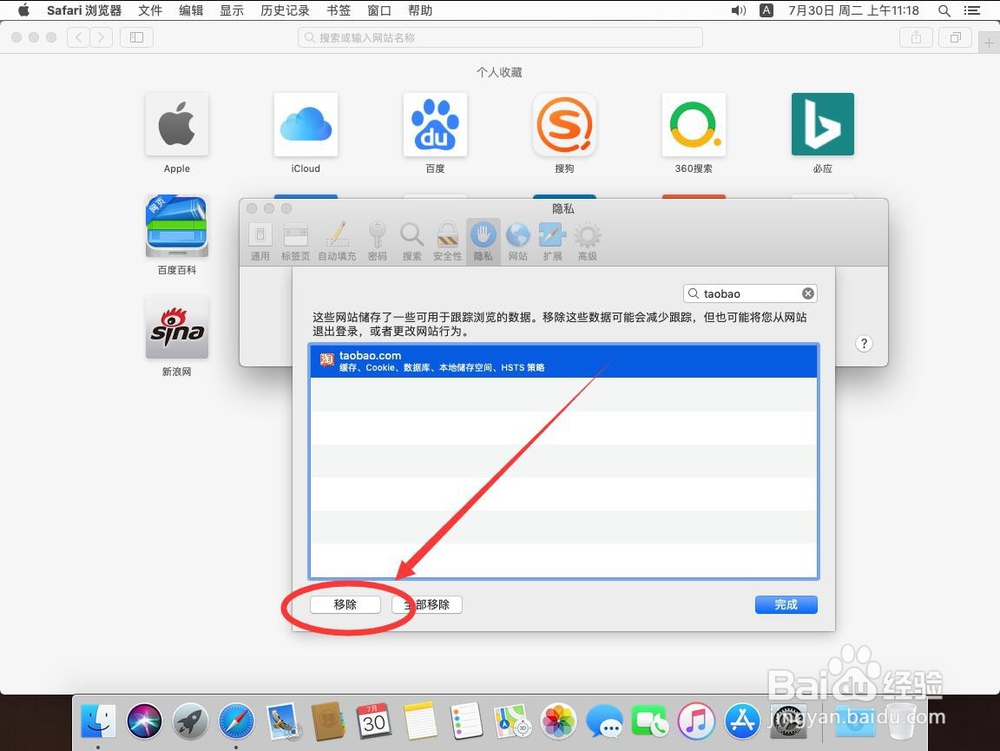Click the 全部移除 Remove All button
Viewport: 1000px width, 751px height.
(x=427, y=604)
